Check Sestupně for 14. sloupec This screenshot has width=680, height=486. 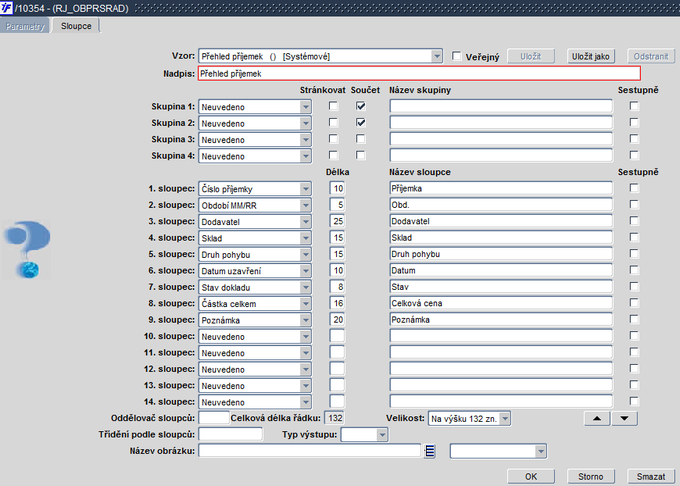[x=634, y=401]
